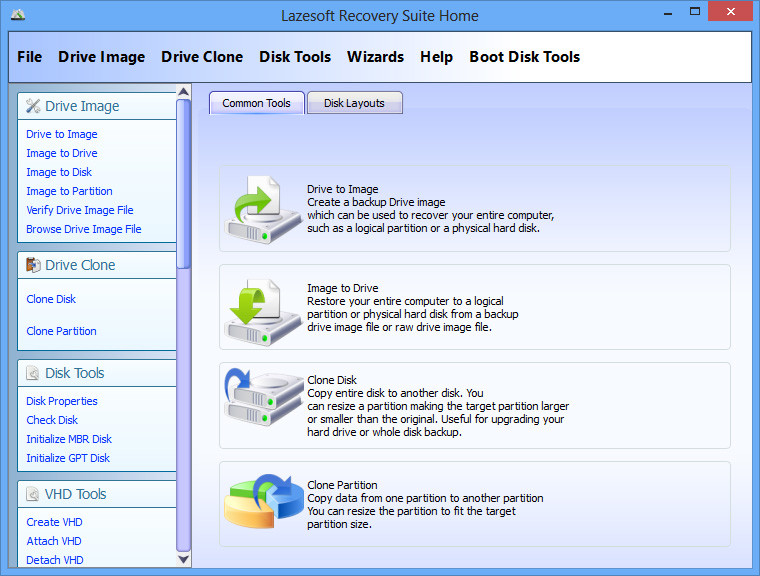Open the Wizards menu
Viewport: 760px width, 576px height.
(376, 57)
